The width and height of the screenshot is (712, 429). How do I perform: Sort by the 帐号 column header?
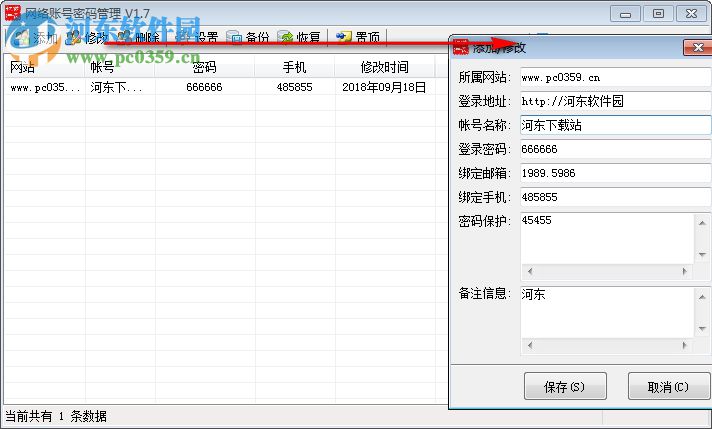pos(119,67)
